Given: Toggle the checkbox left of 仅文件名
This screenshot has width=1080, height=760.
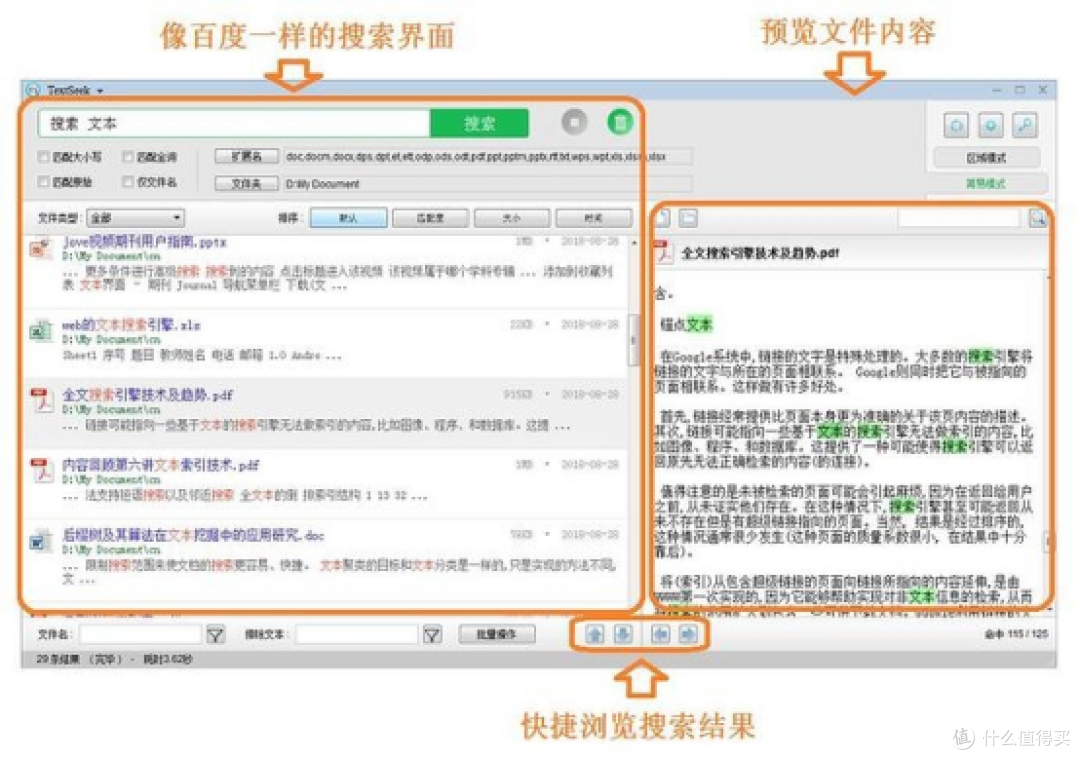Looking at the screenshot, I should coord(128,182).
